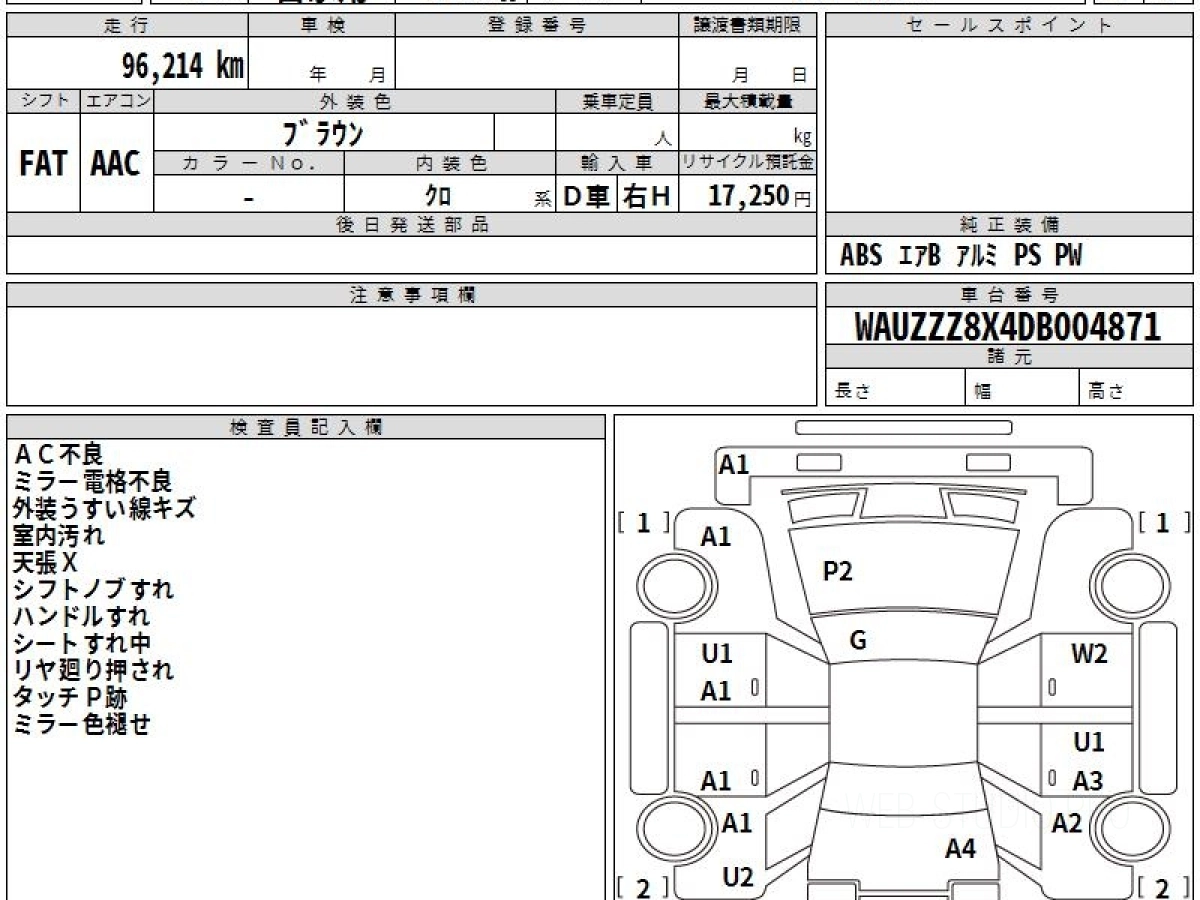
Task: Click the シートすれ中 note
Action: pos(82,644)
